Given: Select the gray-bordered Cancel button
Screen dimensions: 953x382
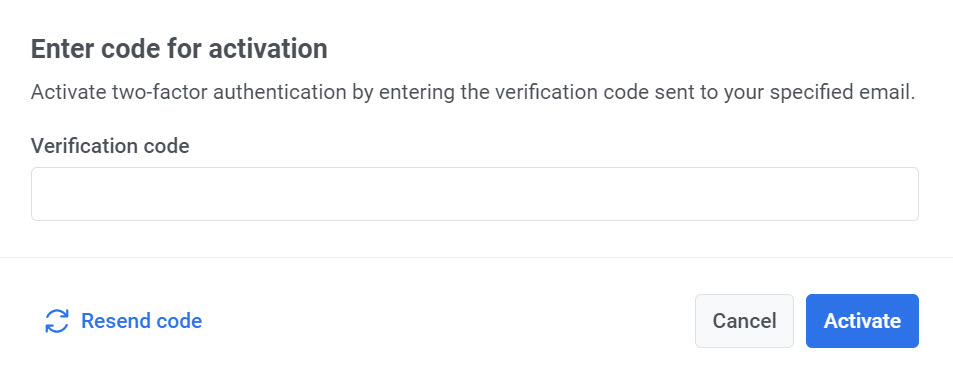Looking at the screenshot, I should pyautogui.click(x=745, y=321).
